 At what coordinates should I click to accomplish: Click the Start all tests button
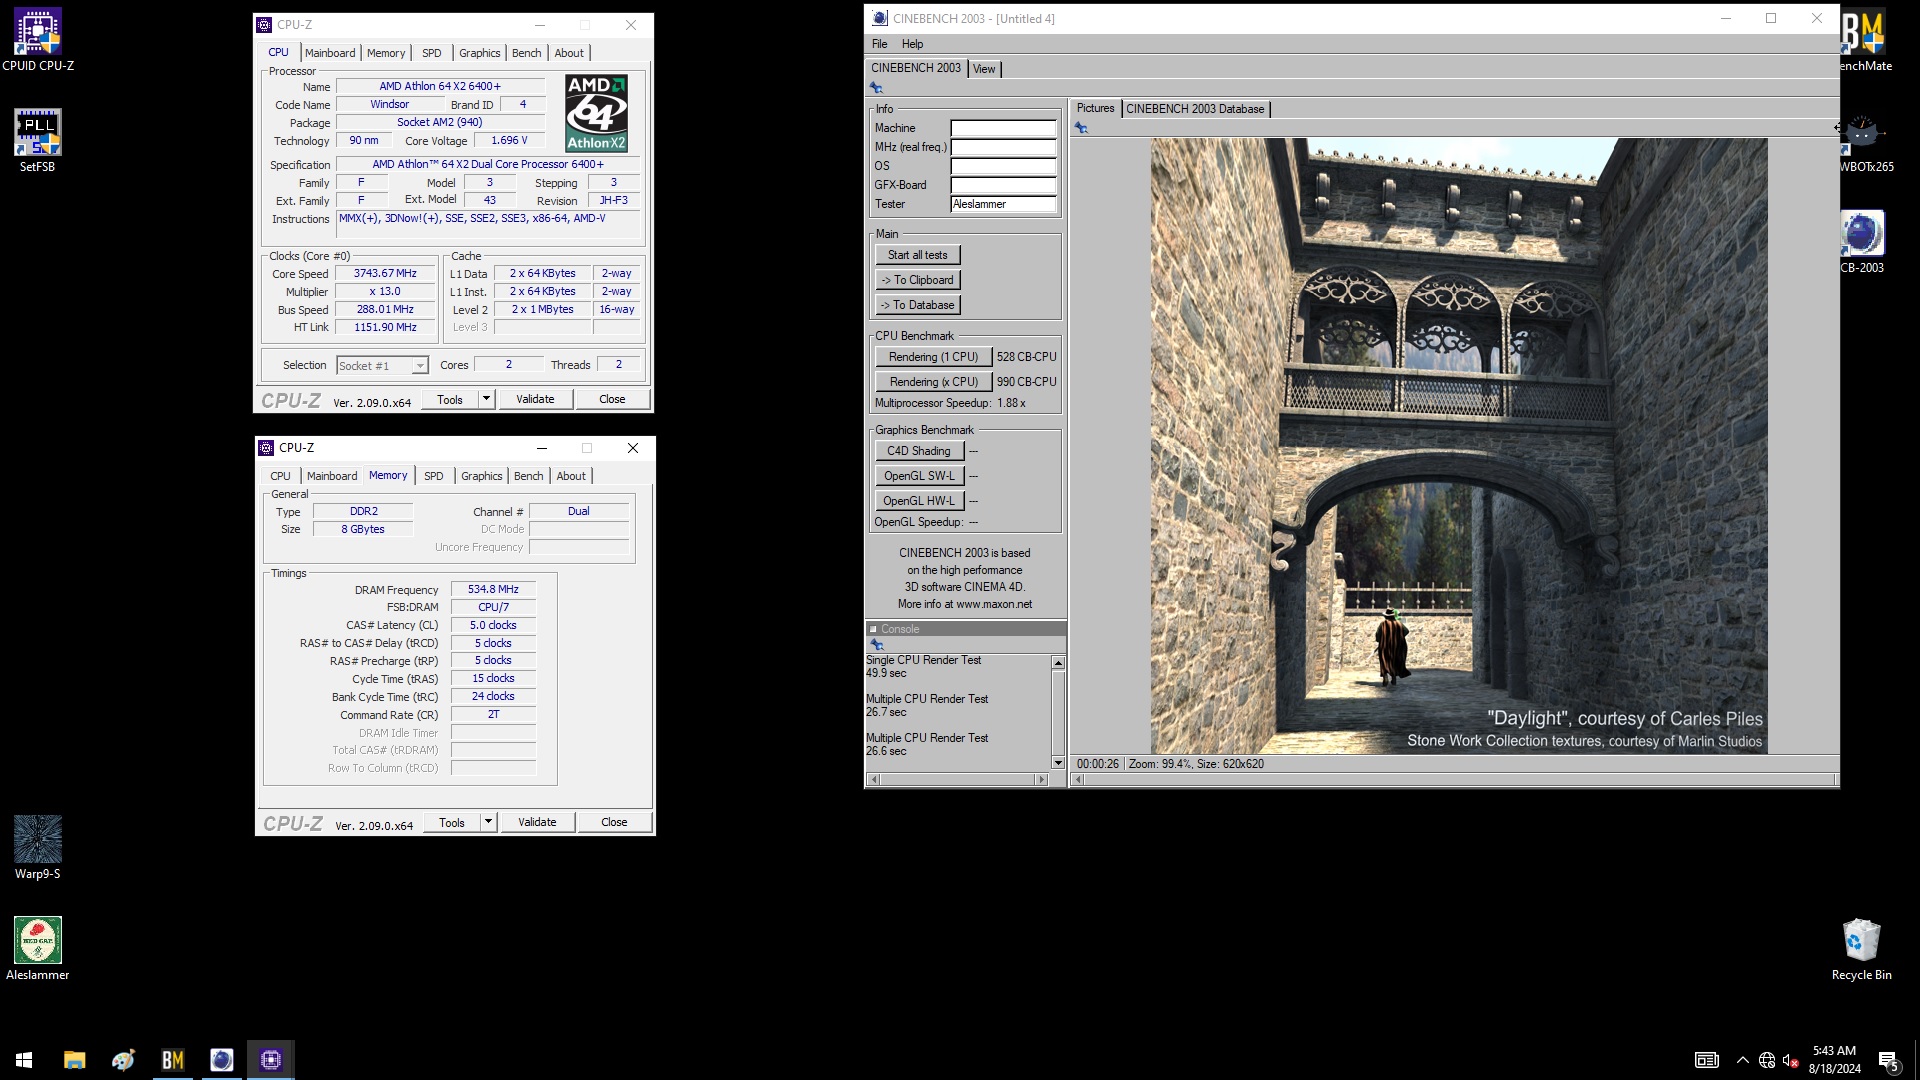[x=917, y=255]
